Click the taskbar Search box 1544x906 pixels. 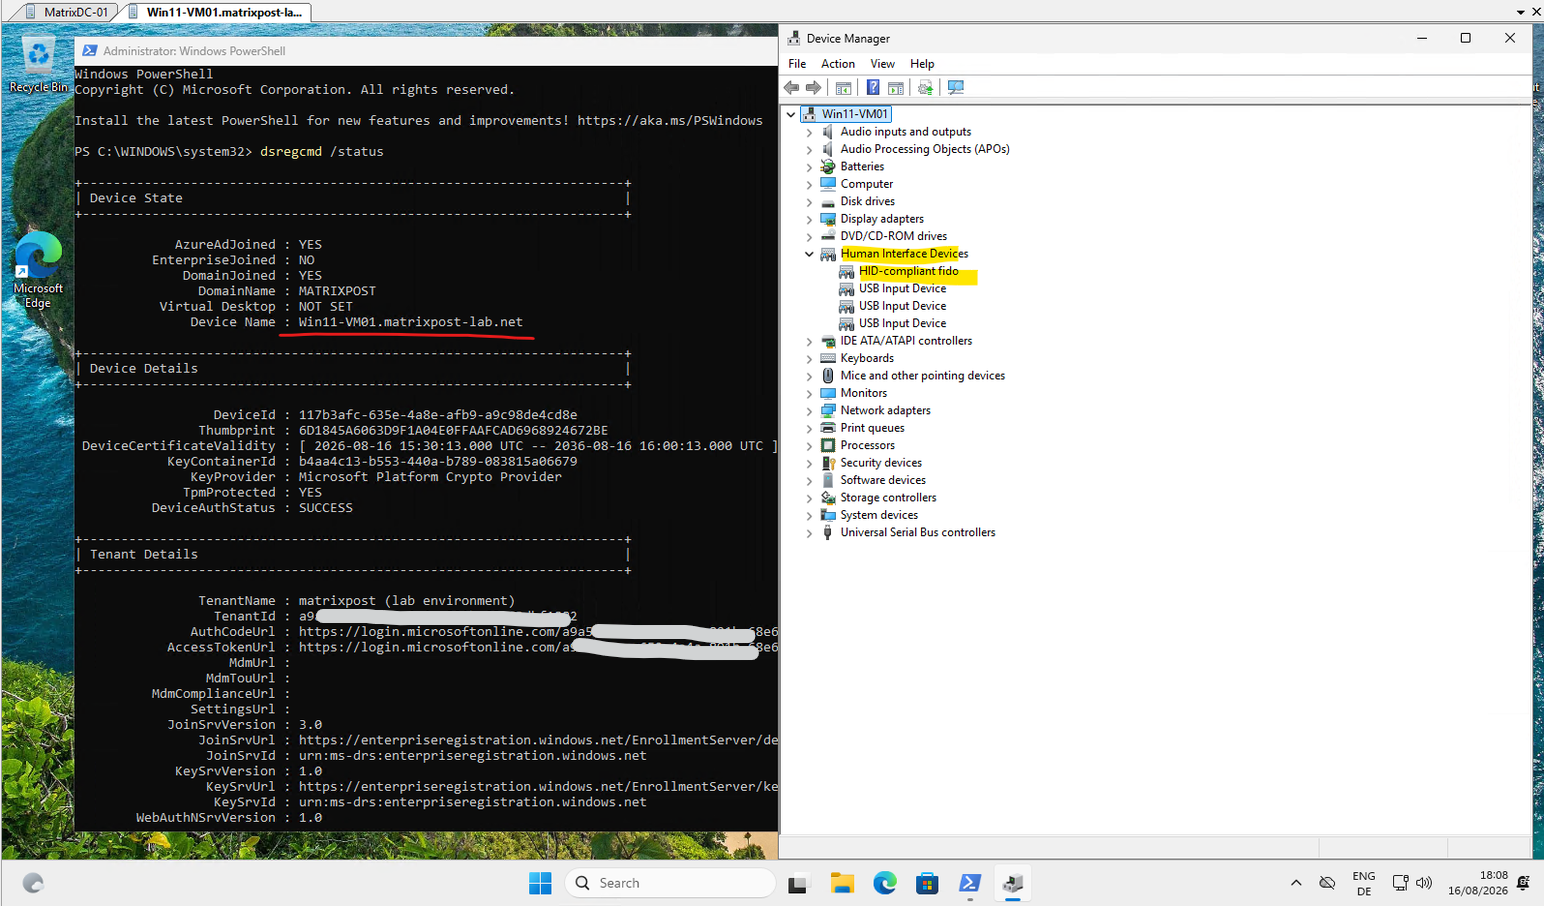tap(670, 883)
